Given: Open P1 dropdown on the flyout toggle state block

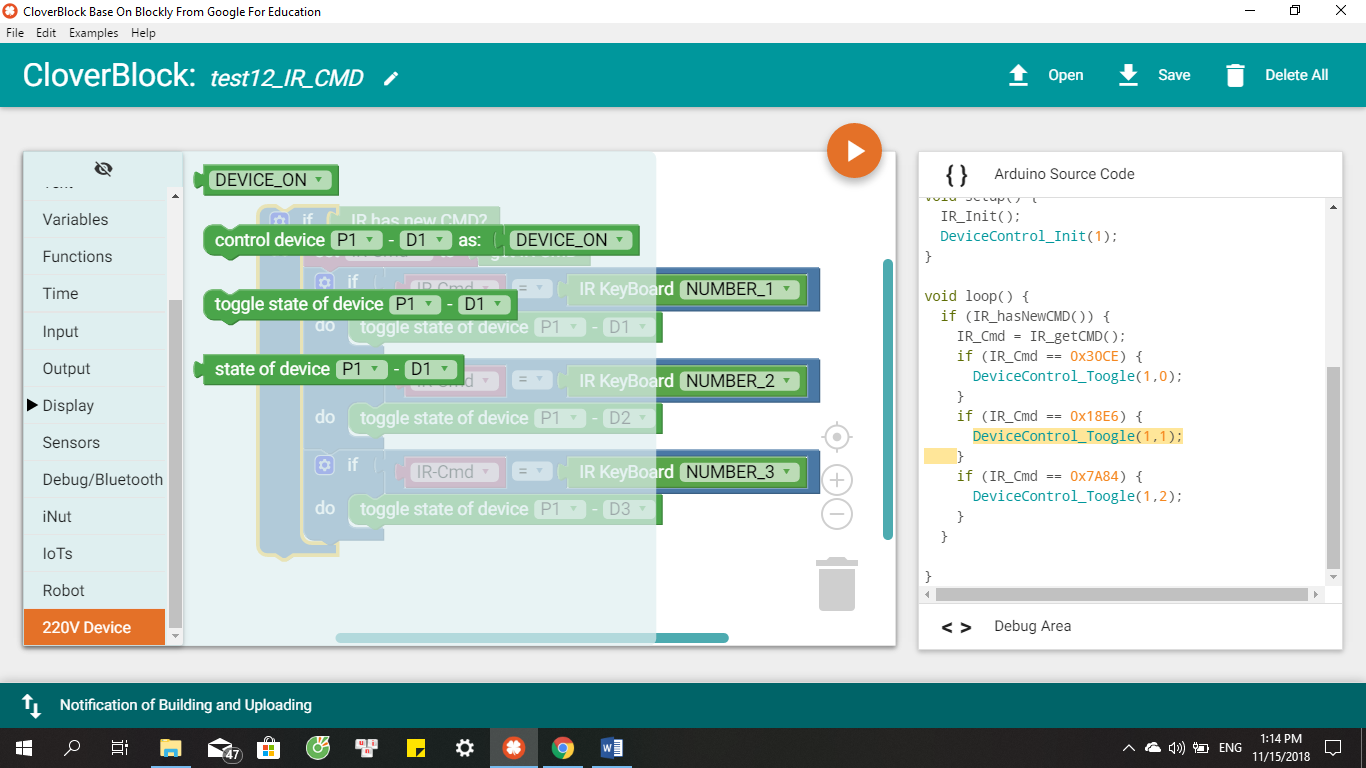Looking at the screenshot, I should (416, 304).
